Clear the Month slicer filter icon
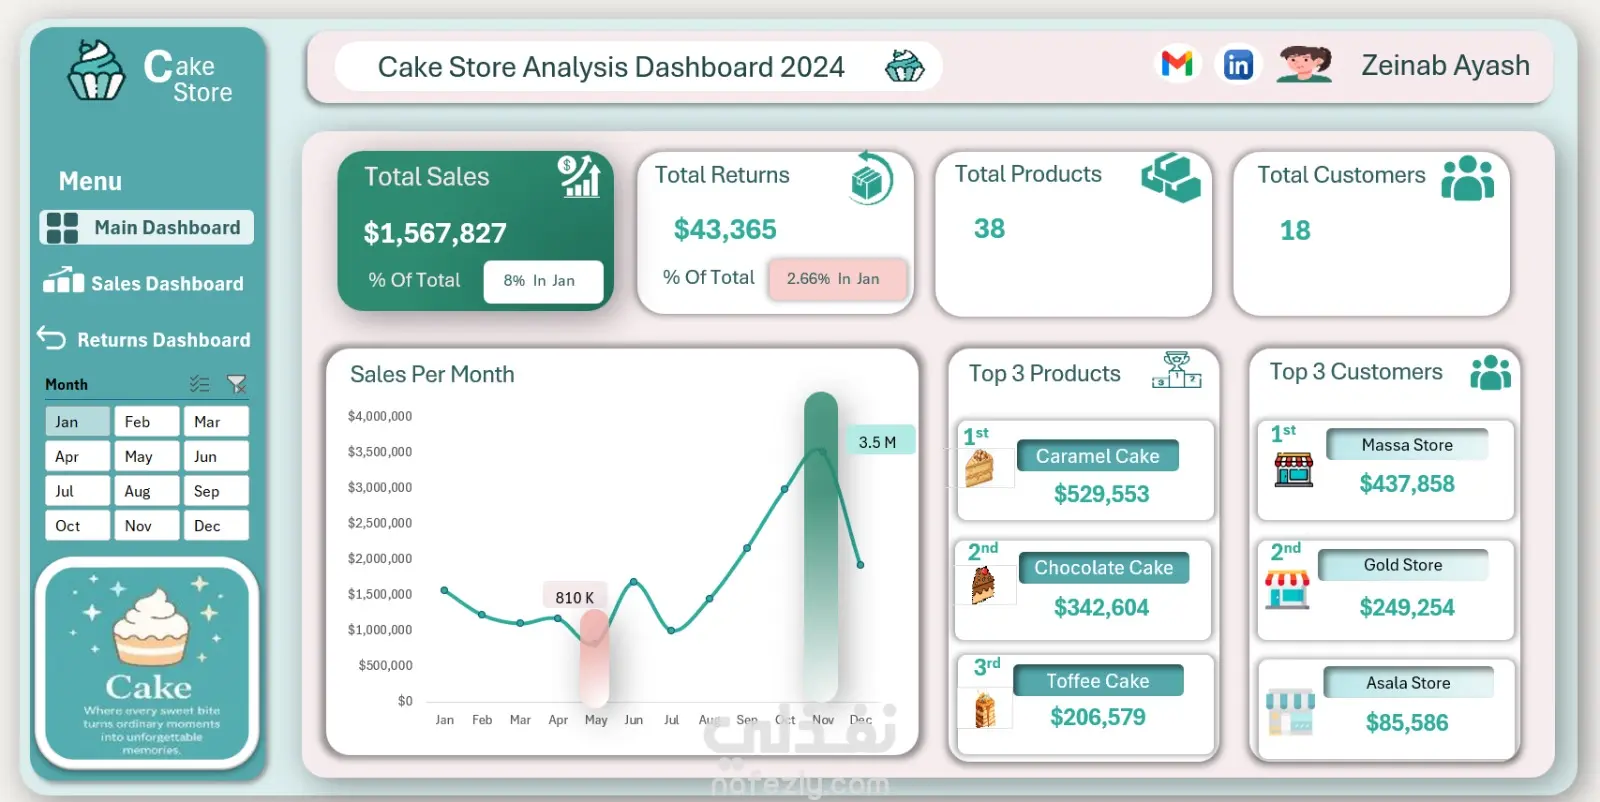Screen dimensions: 1600x802 (237, 384)
